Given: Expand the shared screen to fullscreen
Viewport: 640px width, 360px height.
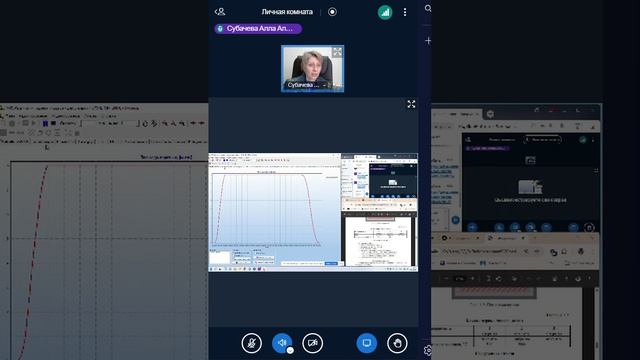Looking at the screenshot, I should (411, 104).
